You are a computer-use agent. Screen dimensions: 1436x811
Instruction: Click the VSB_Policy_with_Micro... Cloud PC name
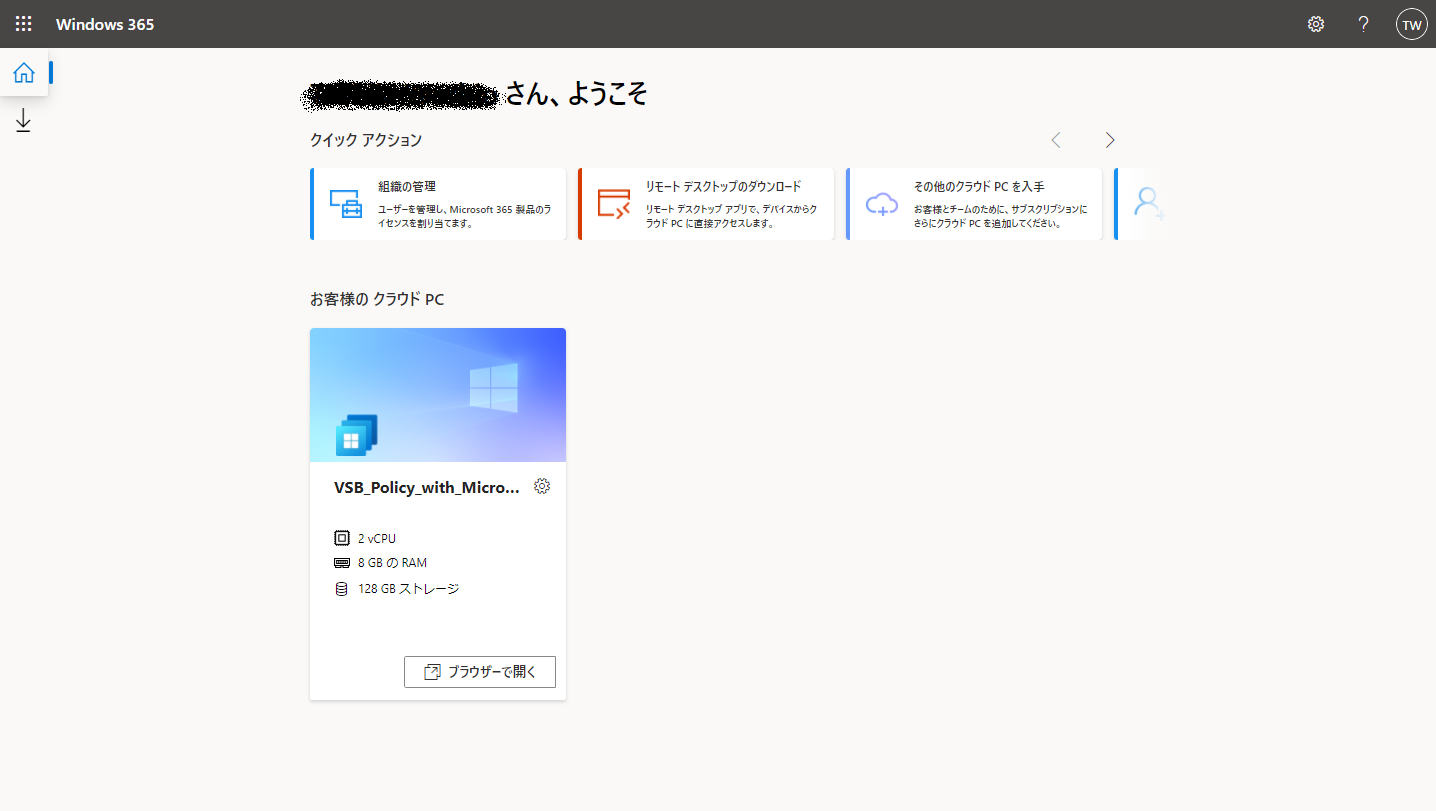pos(427,487)
